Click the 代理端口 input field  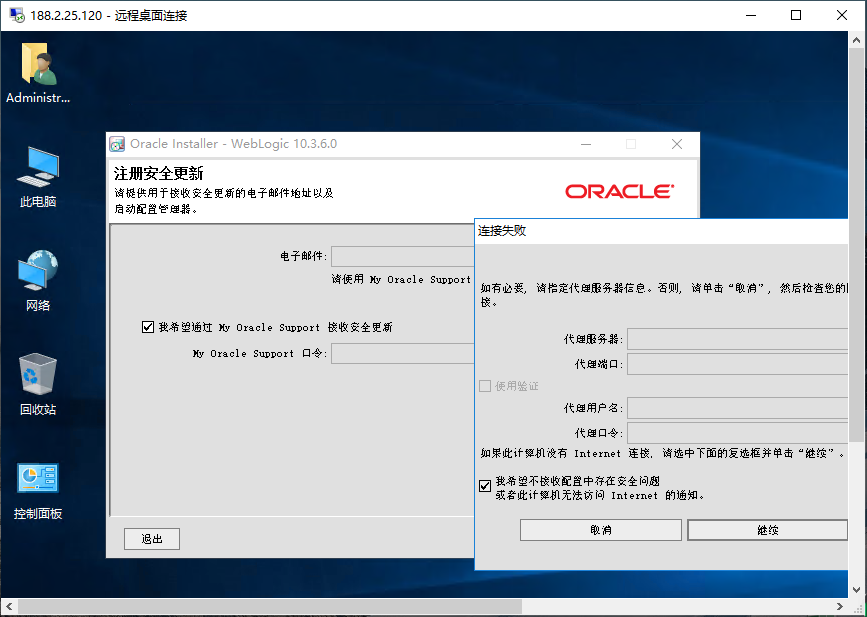point(738,364)
